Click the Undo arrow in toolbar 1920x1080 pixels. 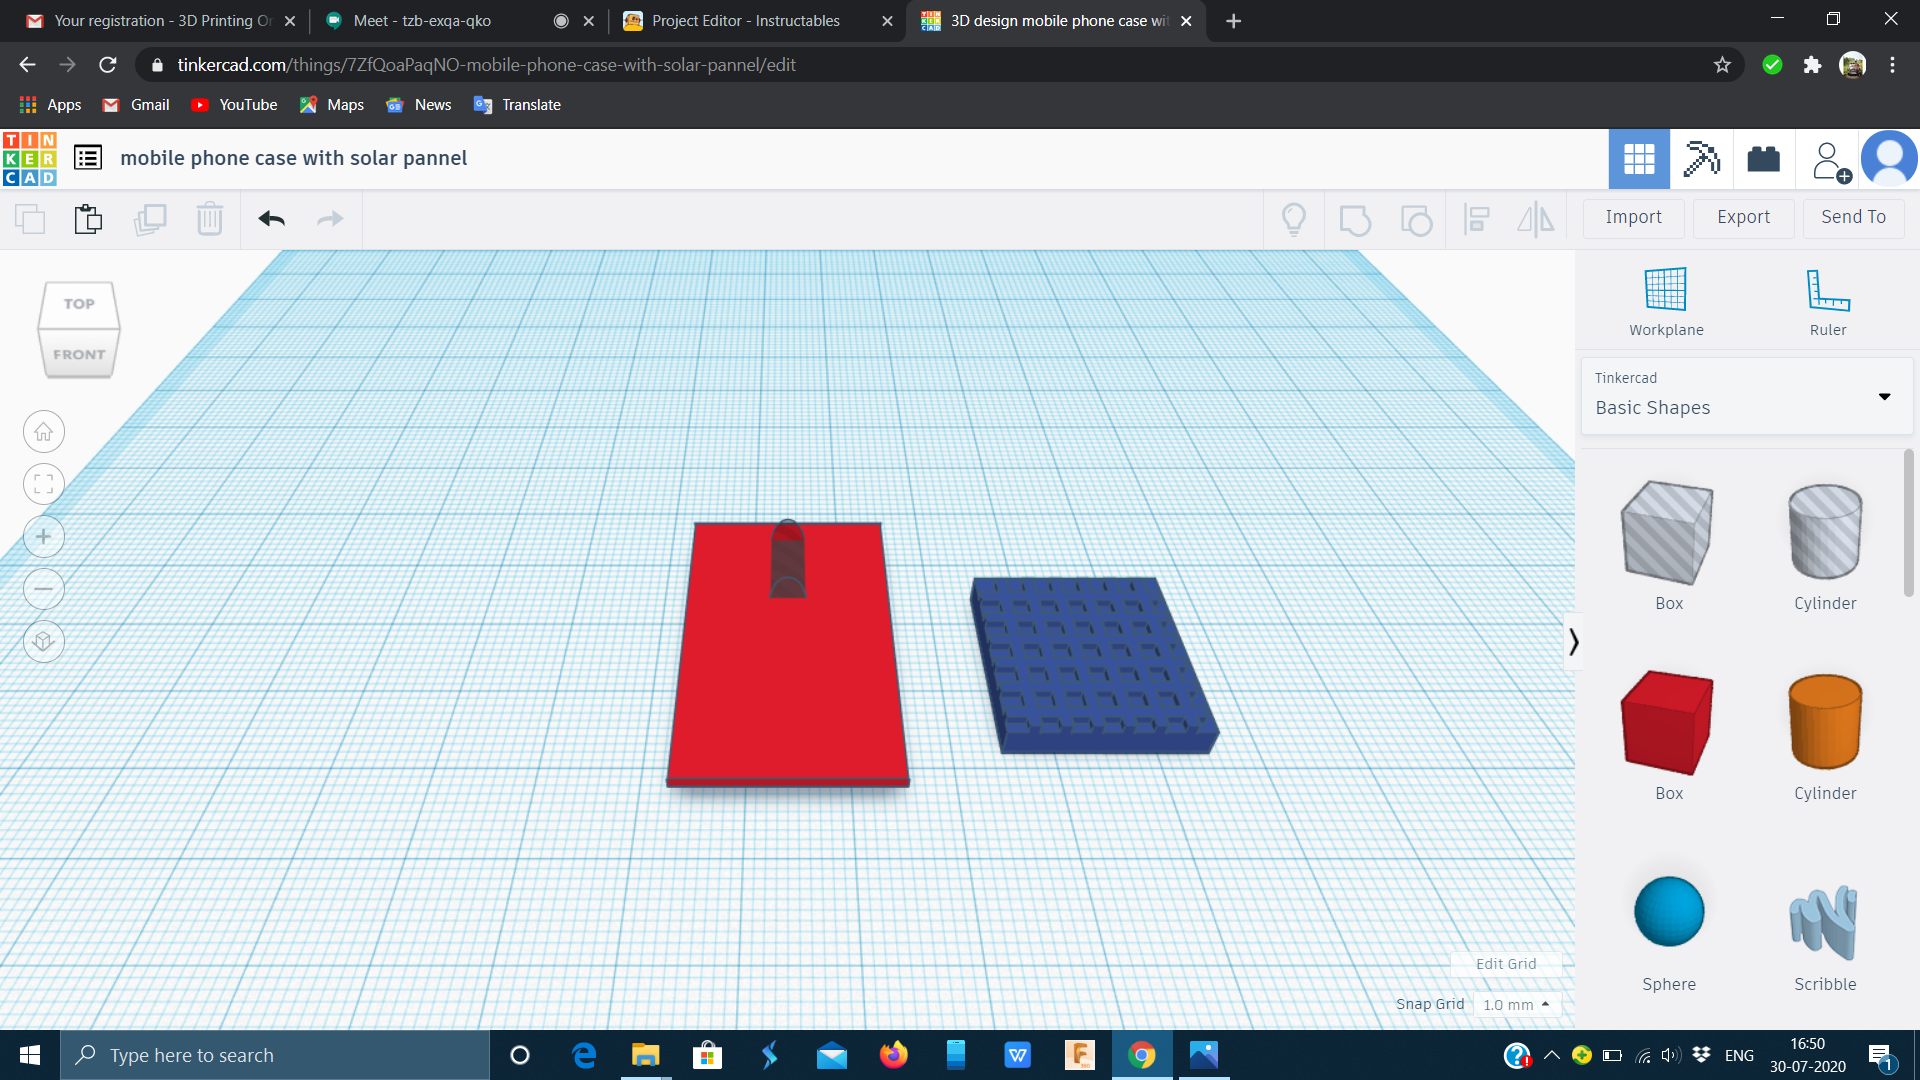[271, 218]
